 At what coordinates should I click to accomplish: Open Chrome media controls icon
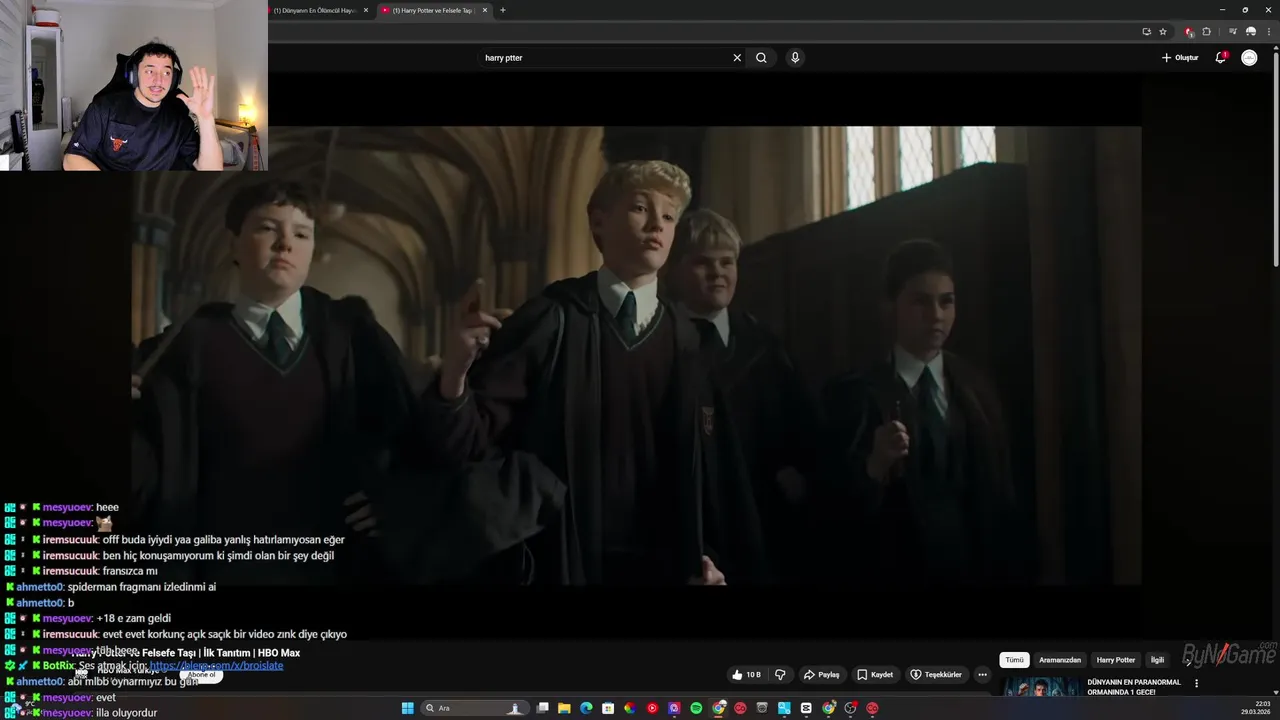pyautogui.click(x=1232, y=31)
